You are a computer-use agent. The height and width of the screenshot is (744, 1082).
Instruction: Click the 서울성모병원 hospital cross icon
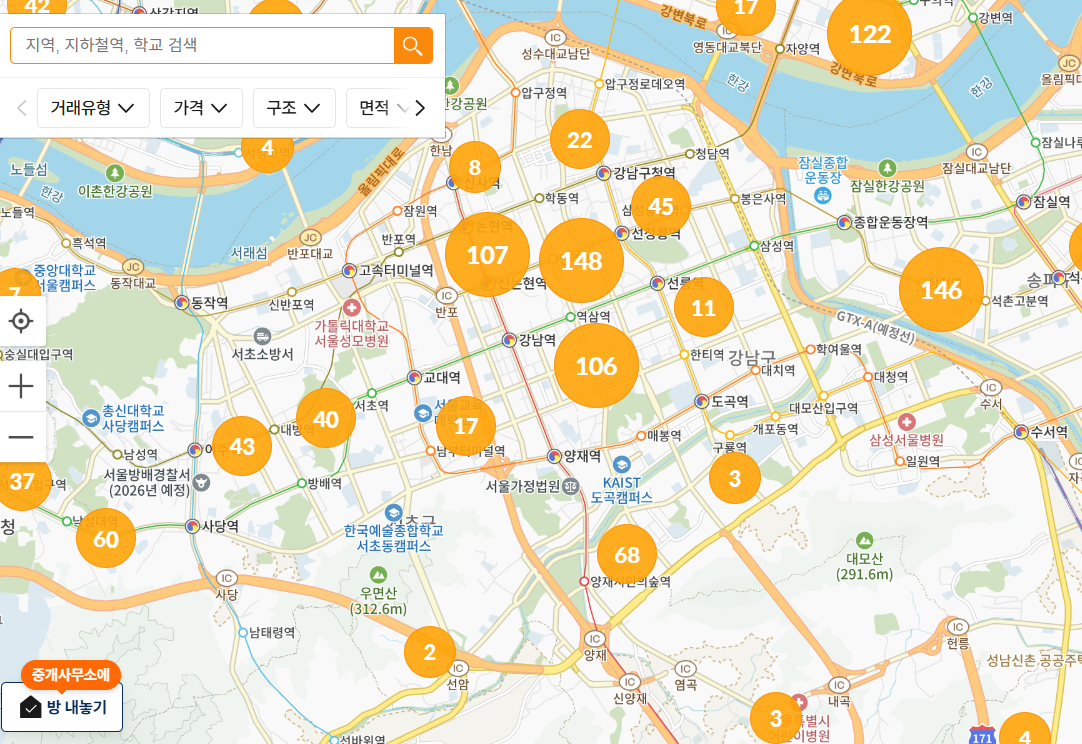coord(352,307)
